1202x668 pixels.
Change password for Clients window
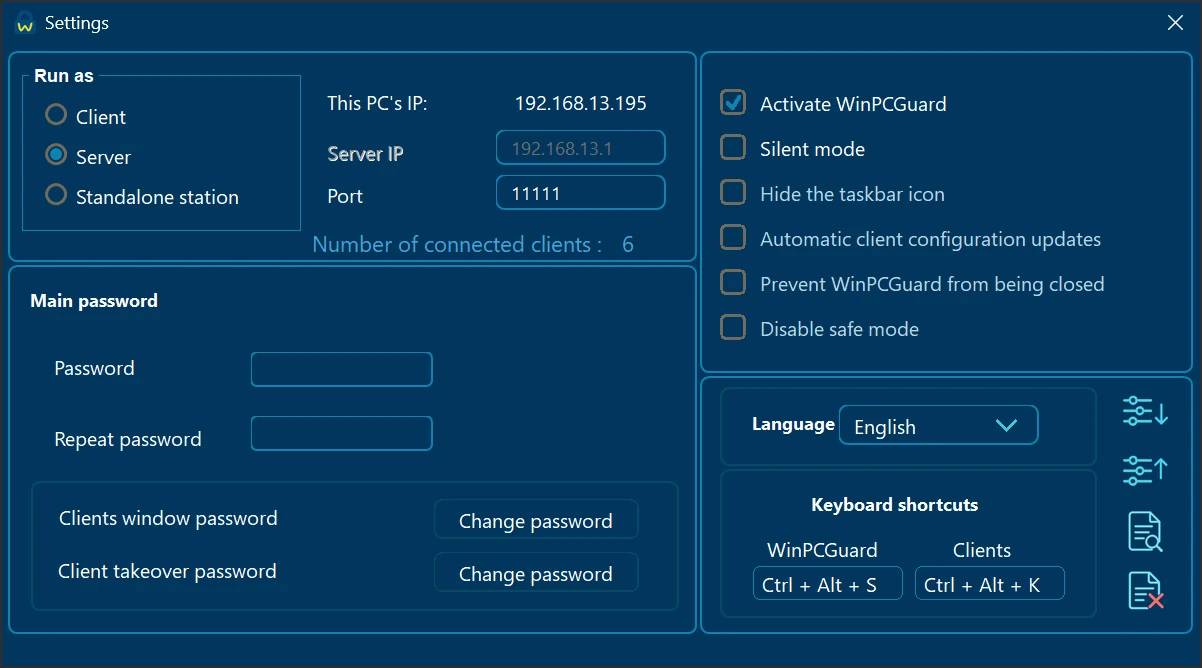point(536,520)
